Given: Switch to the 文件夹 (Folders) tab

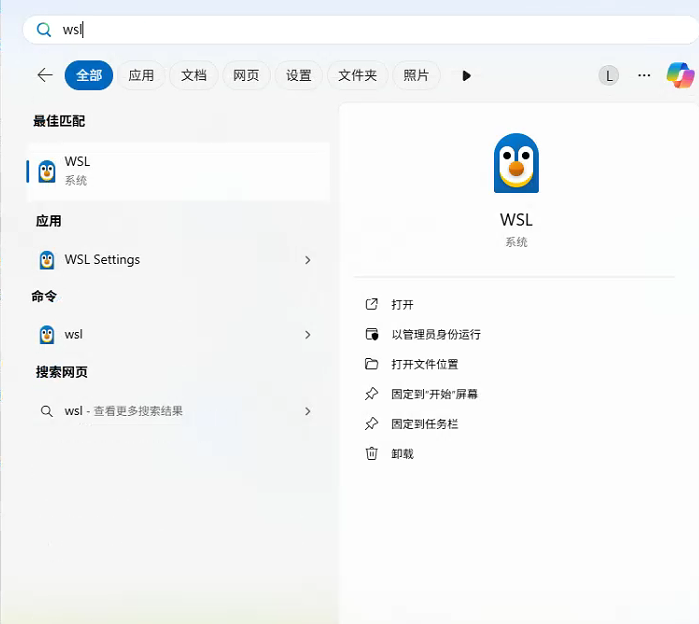Looking at the screenshot, I should coord(358,75).
